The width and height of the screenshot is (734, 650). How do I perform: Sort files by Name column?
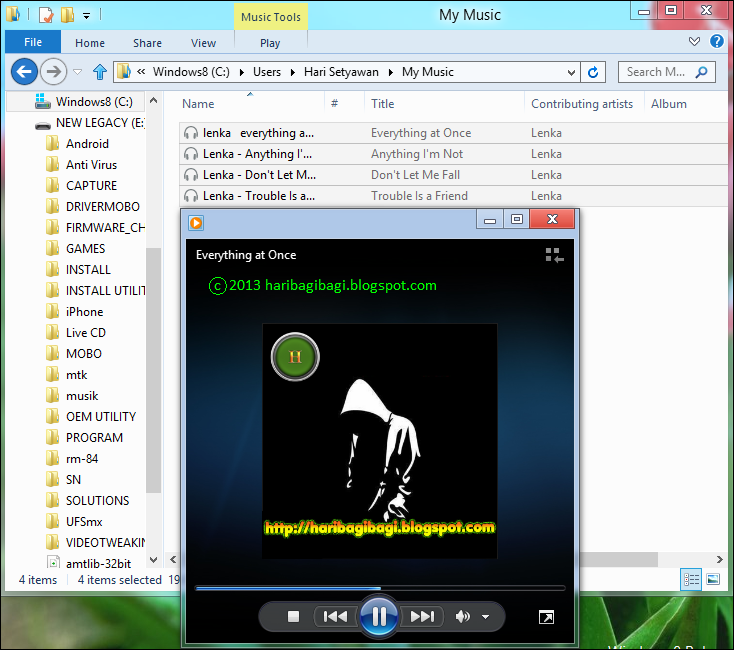click(x=198, y=104)
